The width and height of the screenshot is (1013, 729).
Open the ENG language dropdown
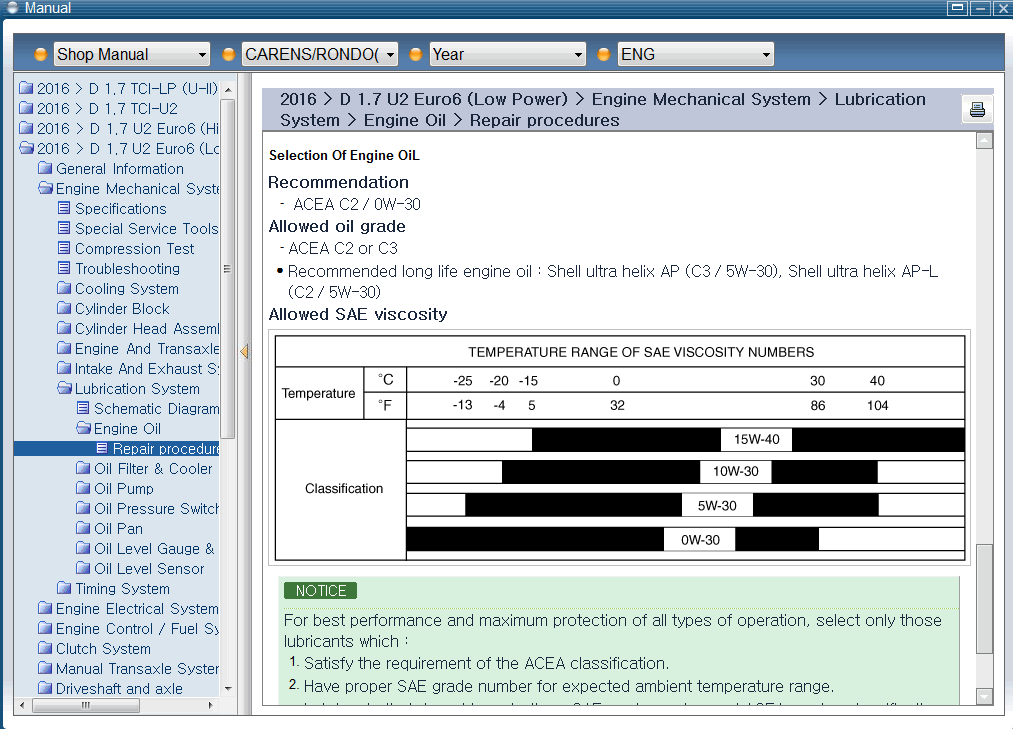(696, 54)
